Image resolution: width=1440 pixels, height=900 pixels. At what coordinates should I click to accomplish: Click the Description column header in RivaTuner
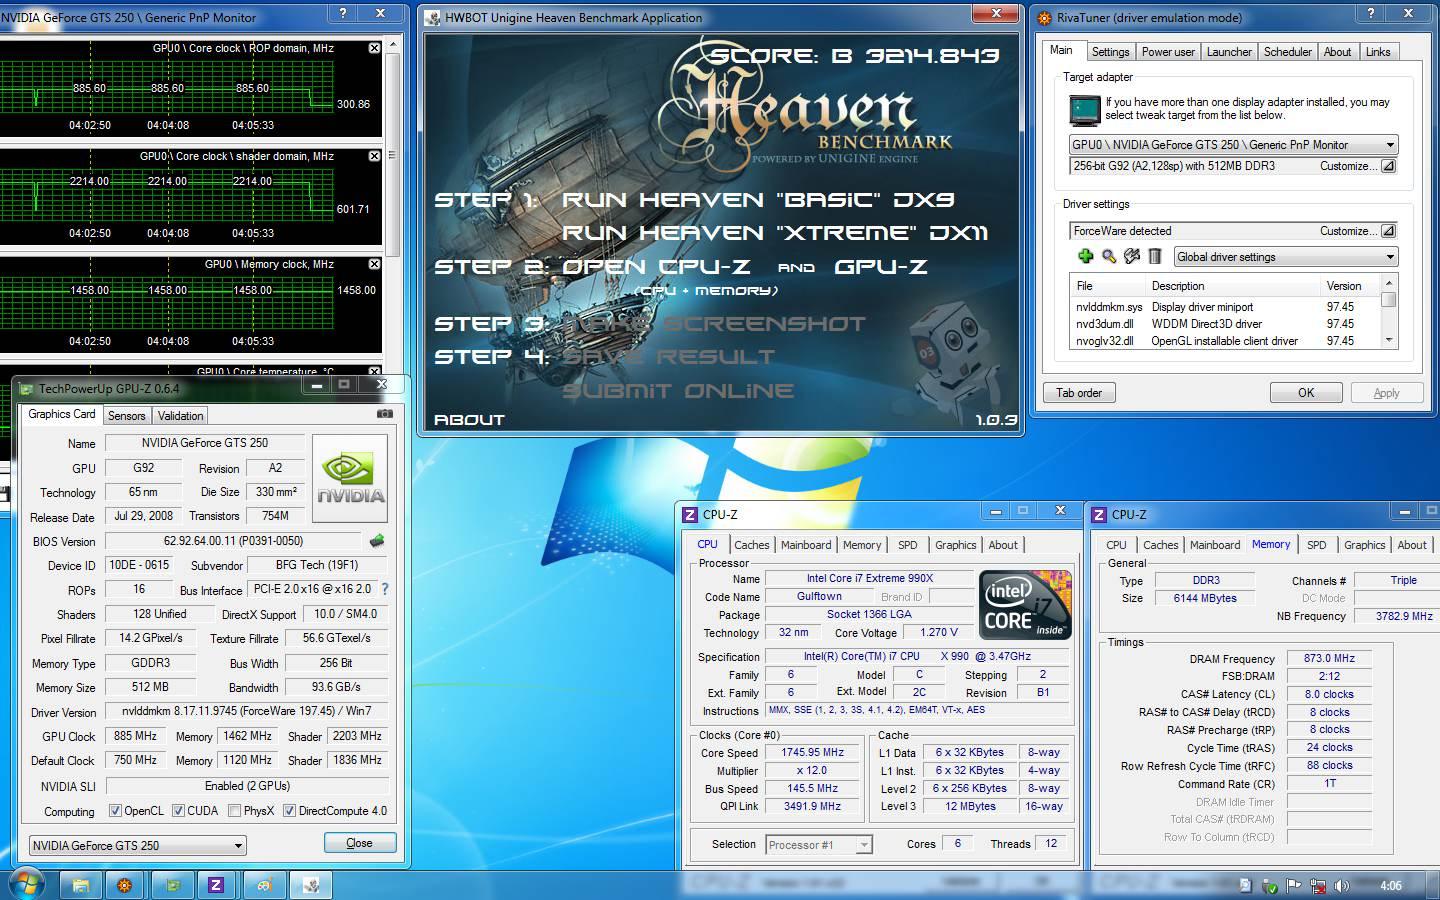(x=1234, y=286)
